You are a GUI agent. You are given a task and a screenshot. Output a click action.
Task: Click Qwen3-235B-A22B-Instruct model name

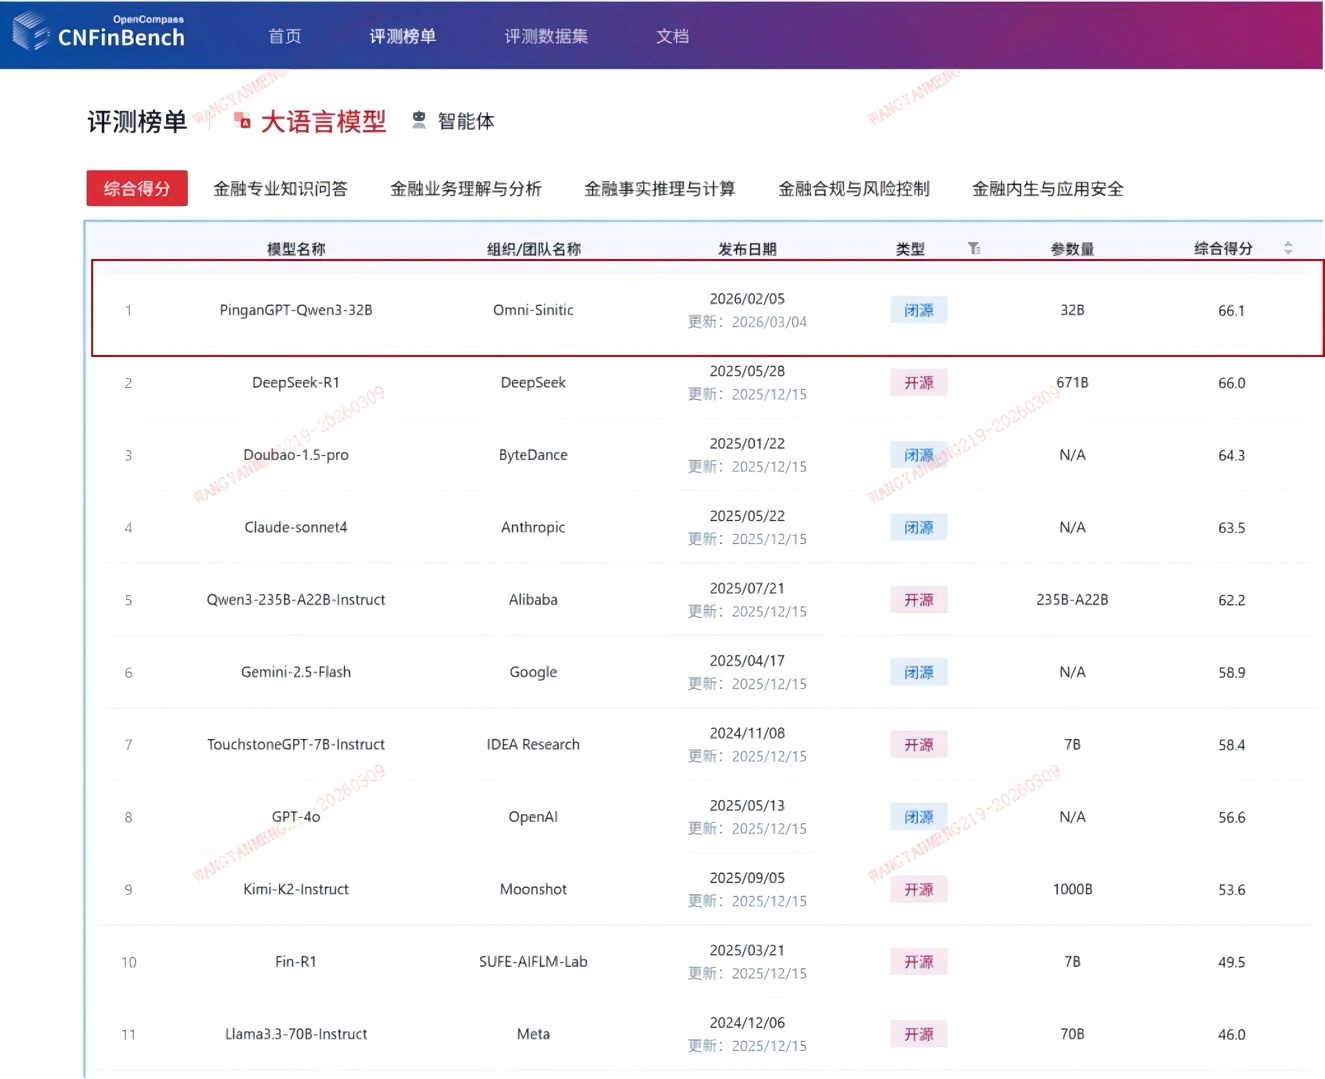coord(296,600)
